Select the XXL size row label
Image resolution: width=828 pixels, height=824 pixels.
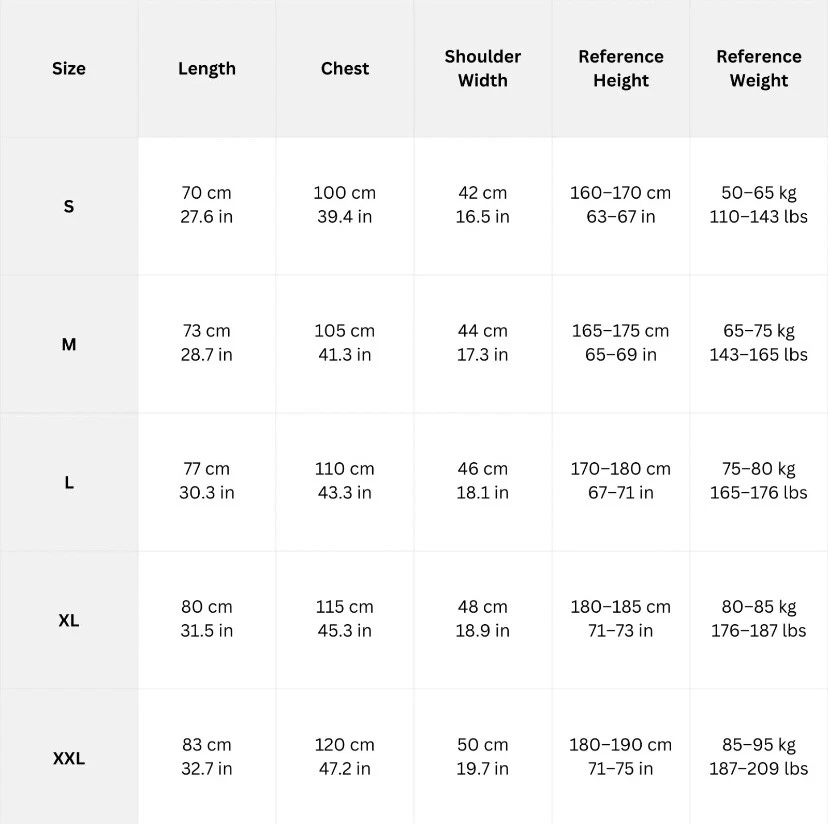pyautogui.click(x=69, y=758)
